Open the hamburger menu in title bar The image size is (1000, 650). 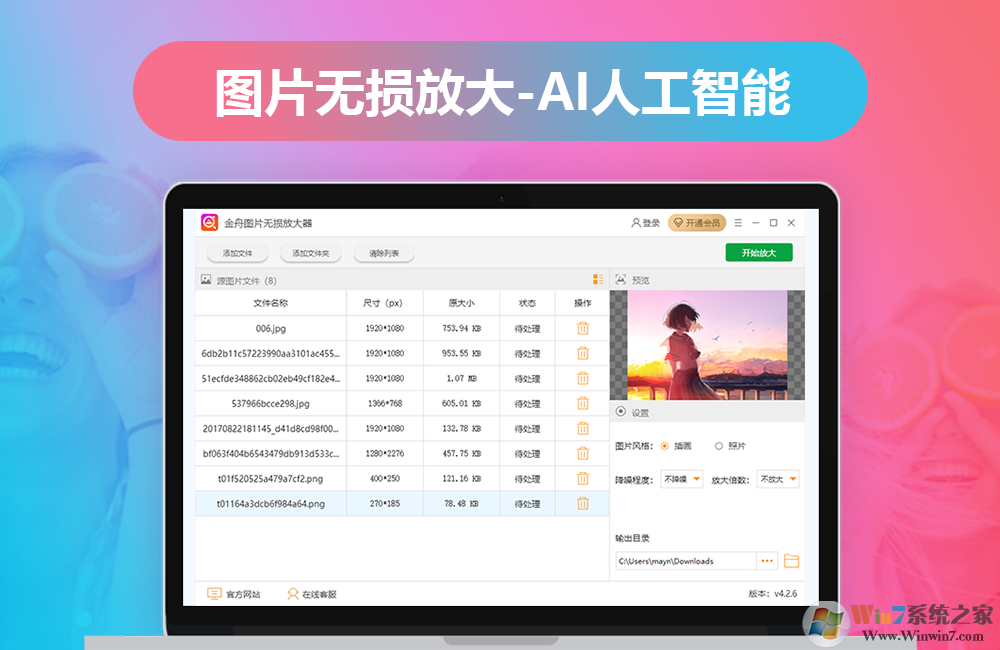[737, 222]
